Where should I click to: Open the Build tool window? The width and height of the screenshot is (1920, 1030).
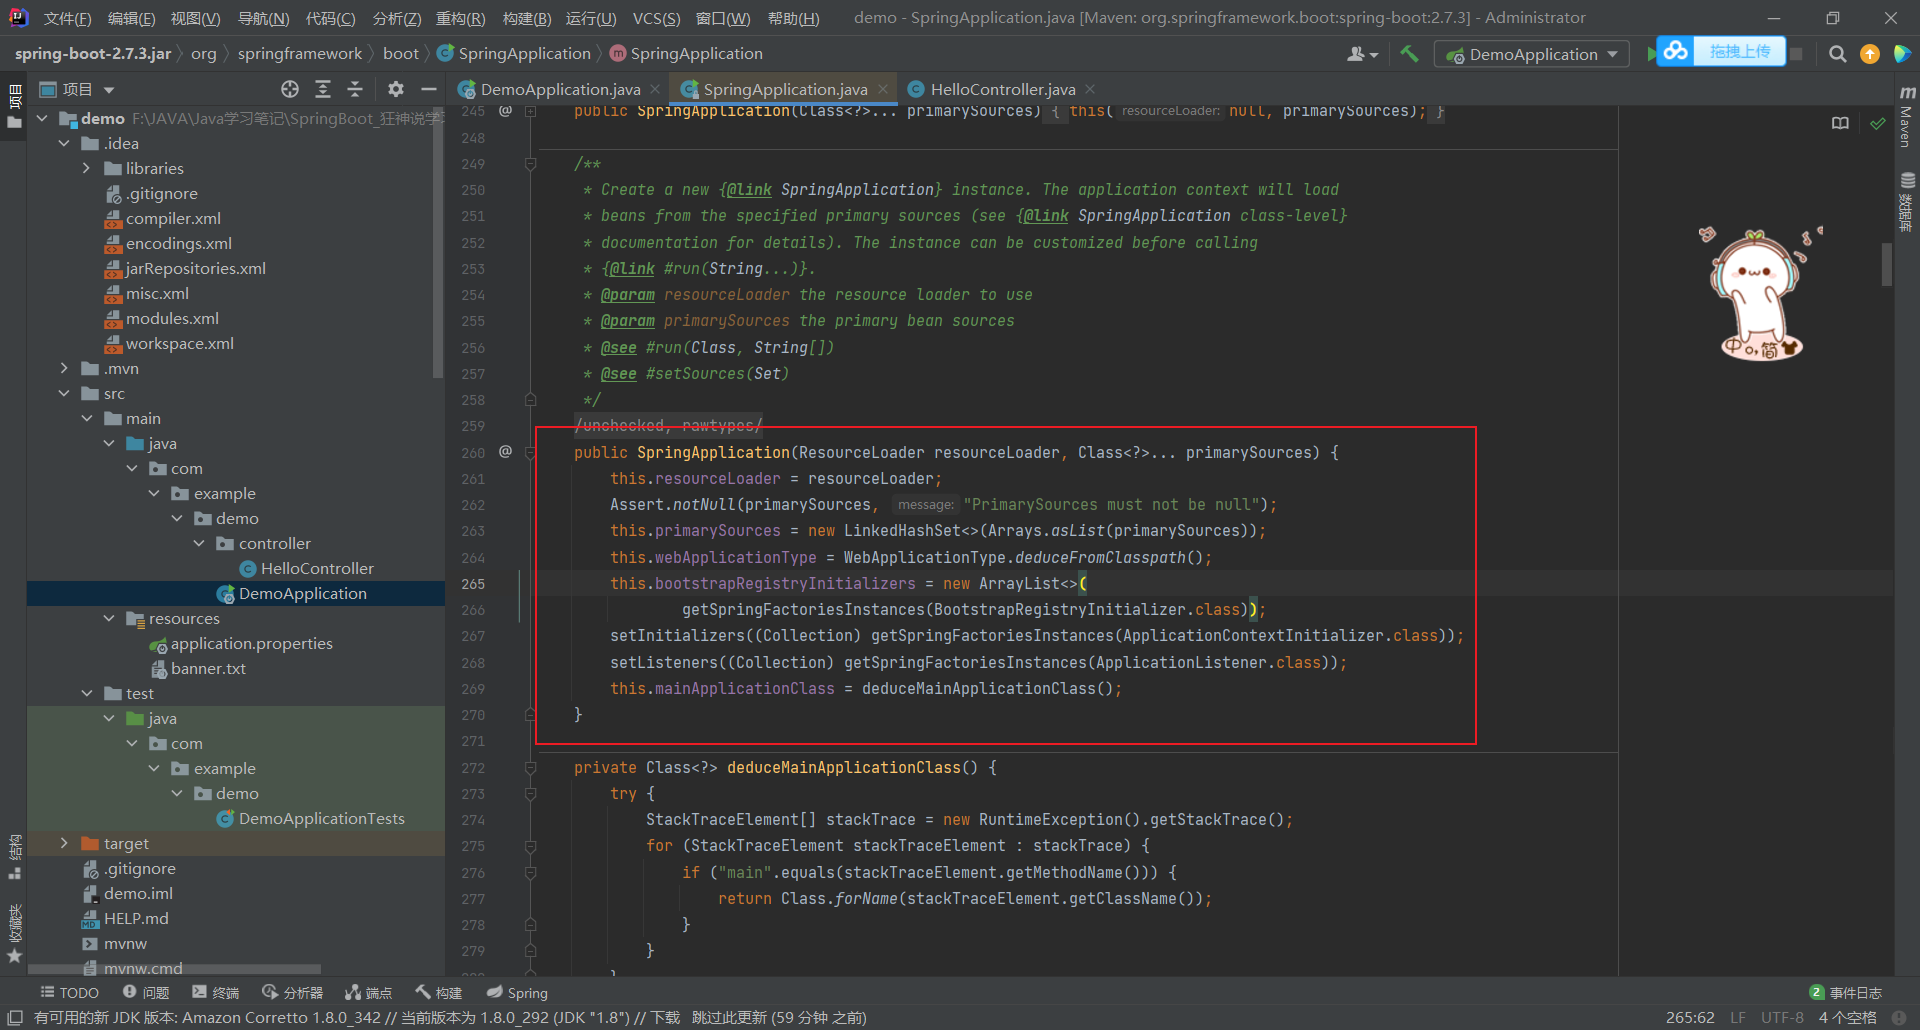[439, 992]
